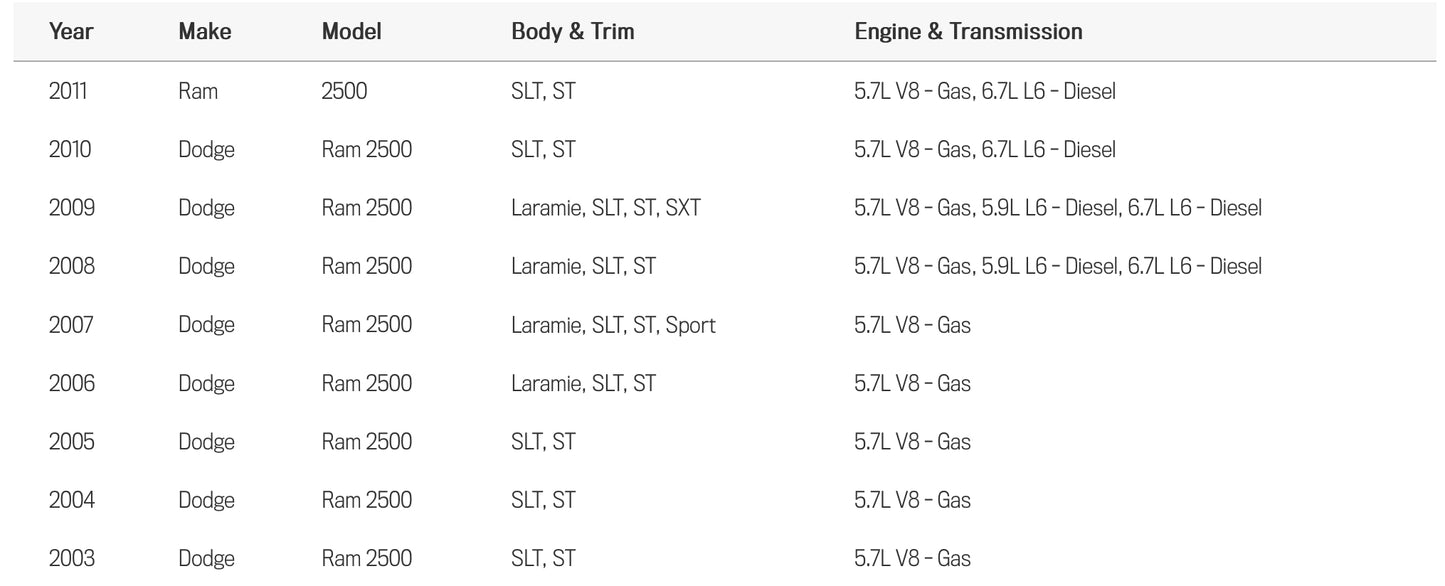Click 2011 row engine 5.7L V8, 6.7L L6
1445x586 pixels.
pos(984,91)
